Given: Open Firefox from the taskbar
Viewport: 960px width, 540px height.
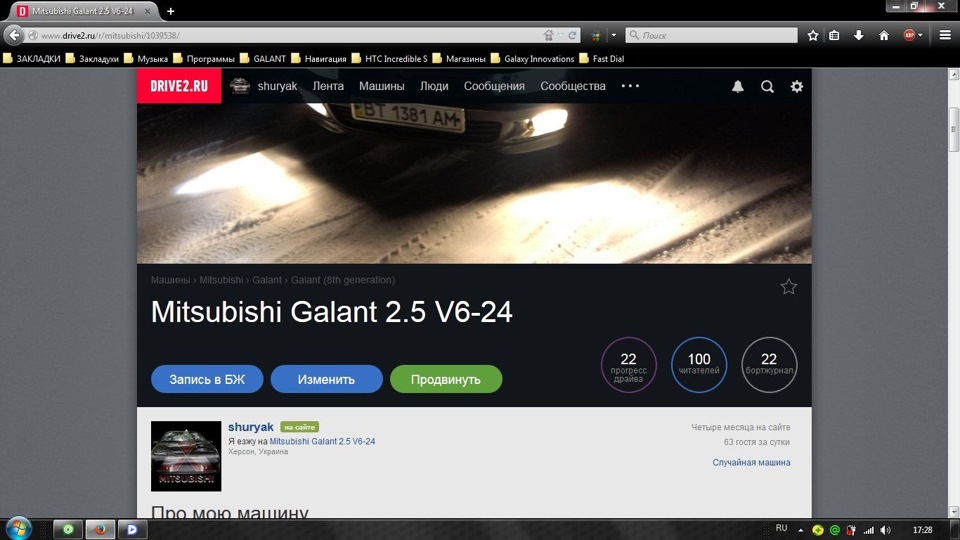Looking at the screenshot, I should [99, 529].
